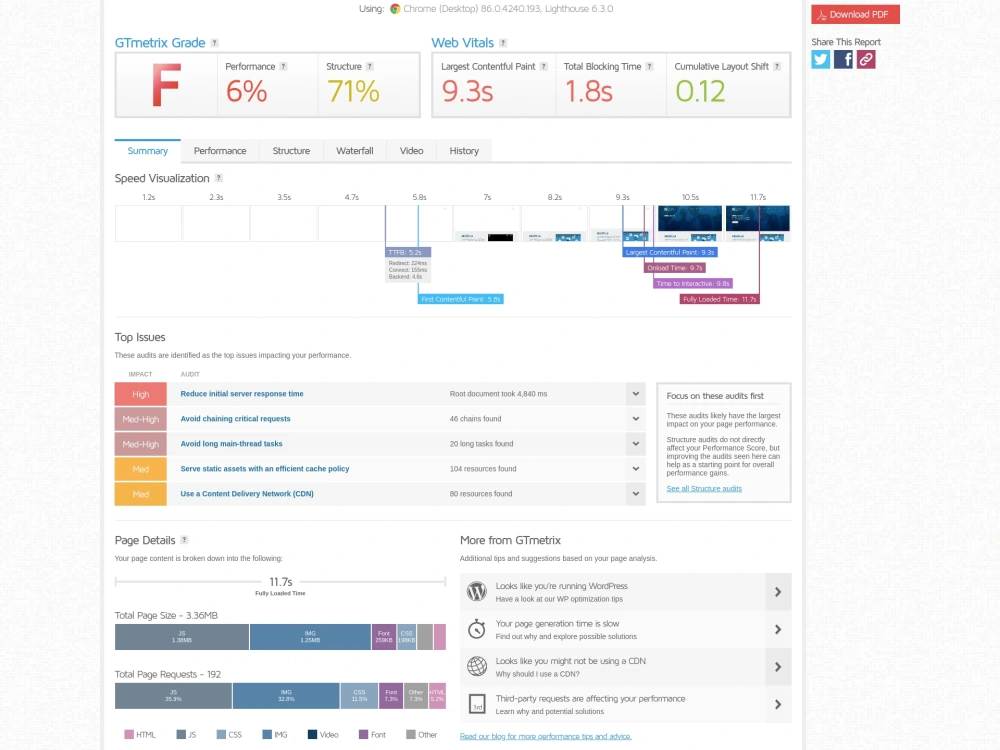Click the Chrome browser icon
Viewport: 1000px width, 750px height.
(x=395, y=9)
